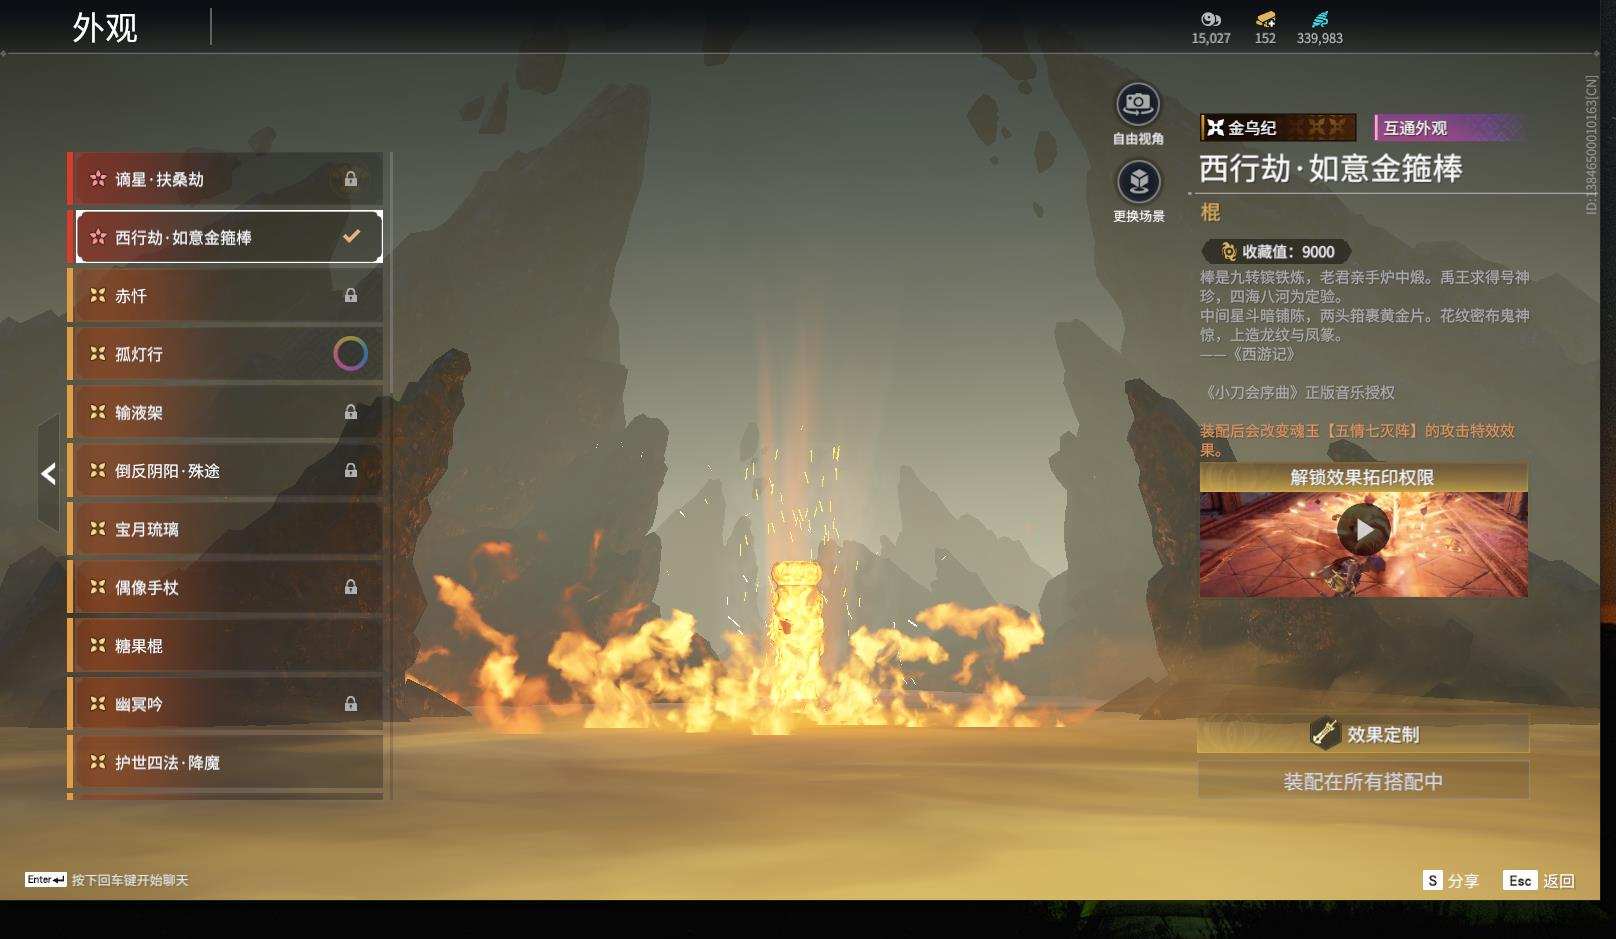
Task: Open 效果定制 effect customization
Action: point(1363,734)
